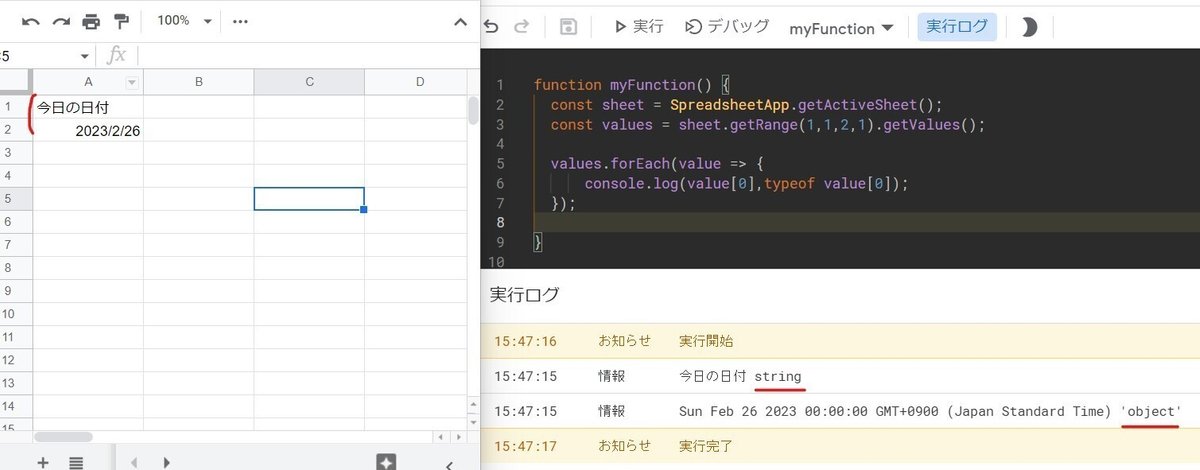
Task: Click the console.log code line
Action: tap(746, 183)
